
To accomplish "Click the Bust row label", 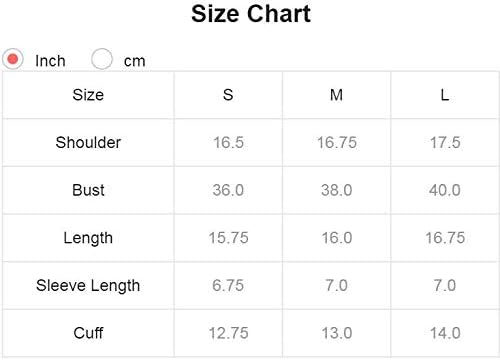I will pyautogui.click(x=88, y=190).
